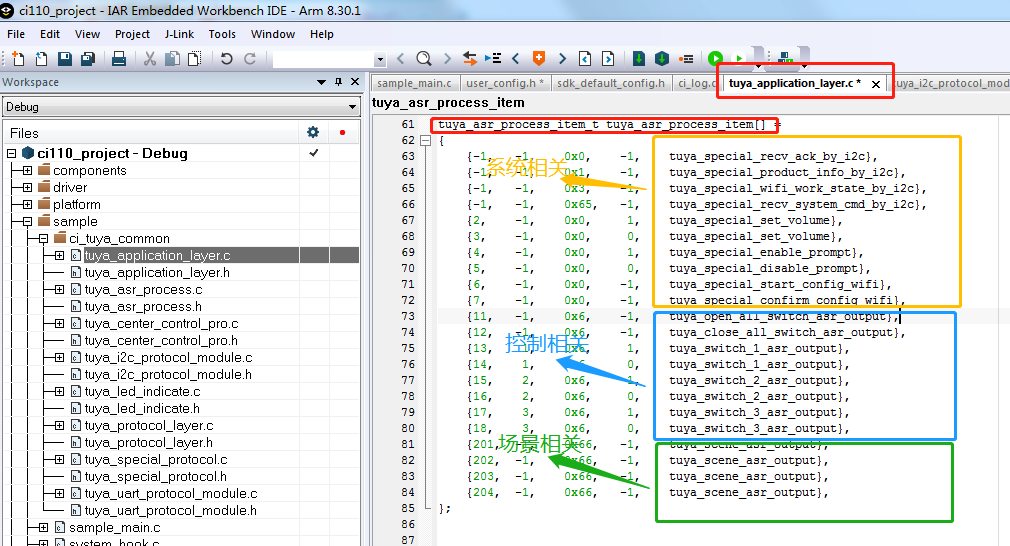Pin the Workspace panel
Image resolution: width=1010 pixels, height=546 pixels.
(338, 82)
